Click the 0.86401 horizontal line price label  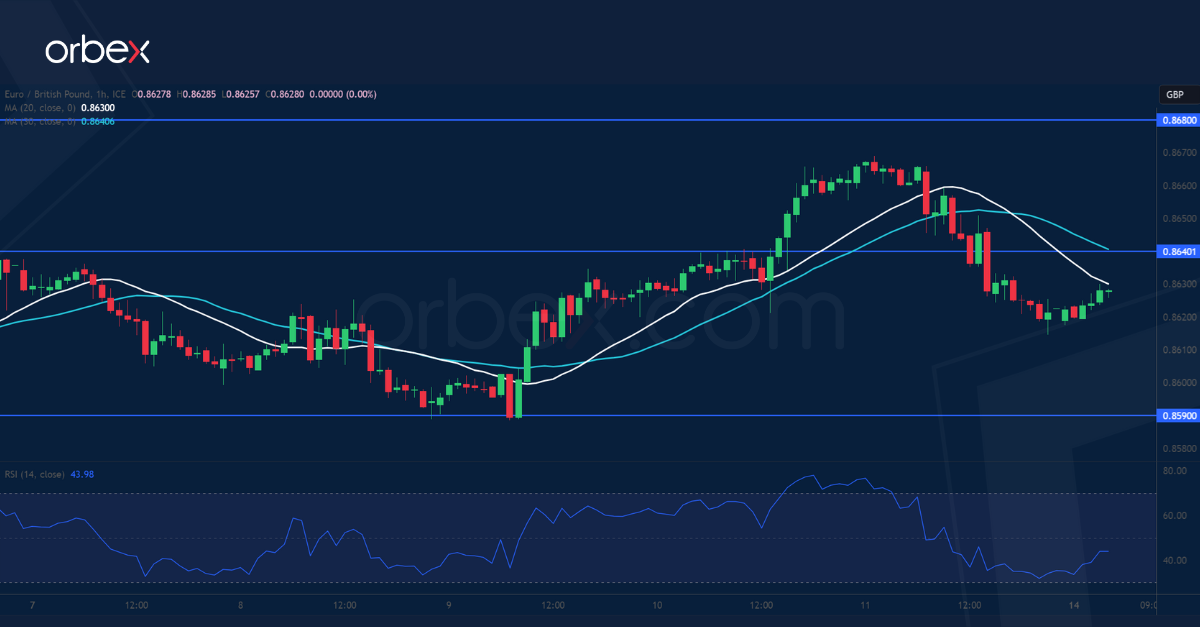click(1178, 252)
